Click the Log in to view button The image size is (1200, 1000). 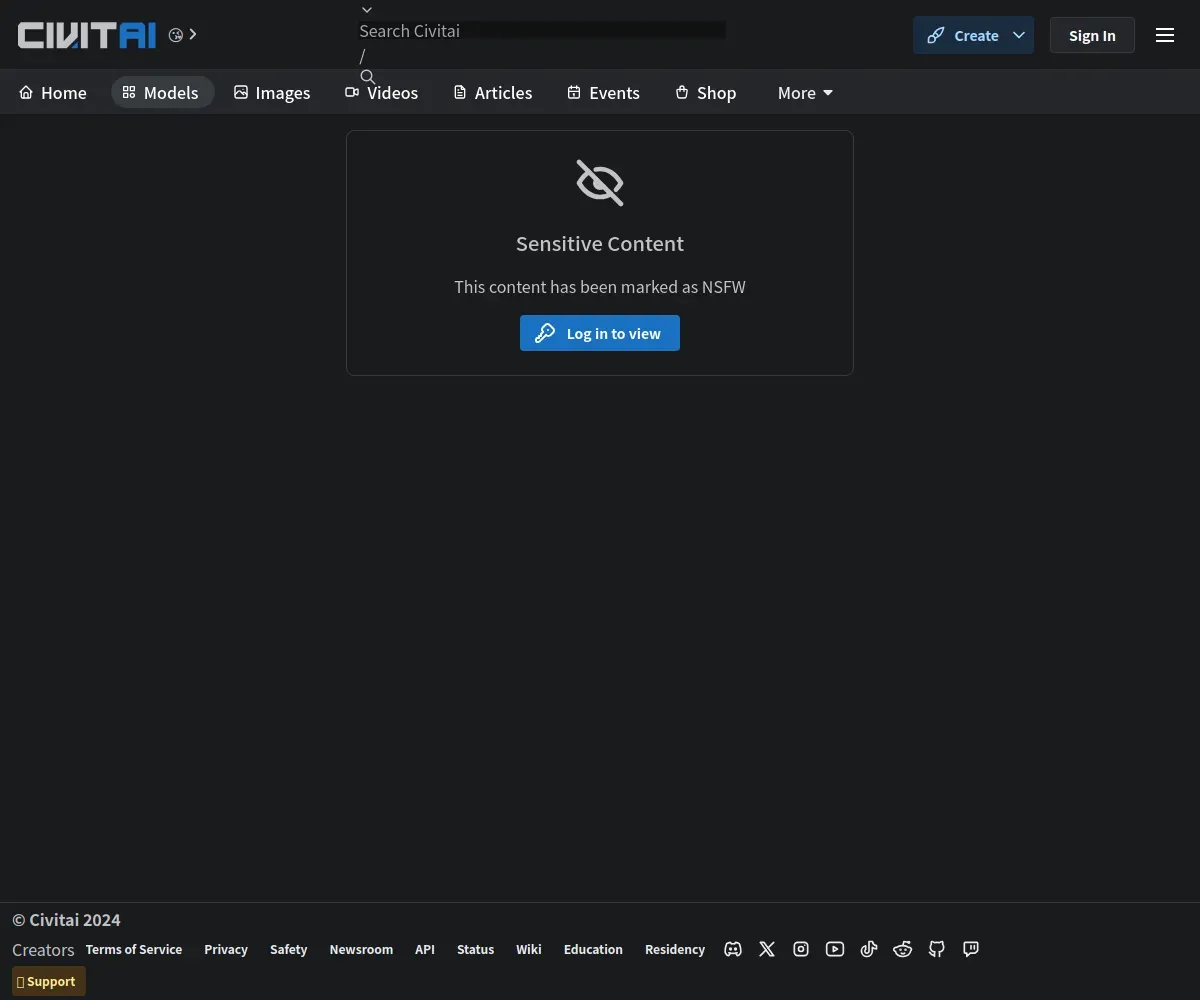[600, 333]
